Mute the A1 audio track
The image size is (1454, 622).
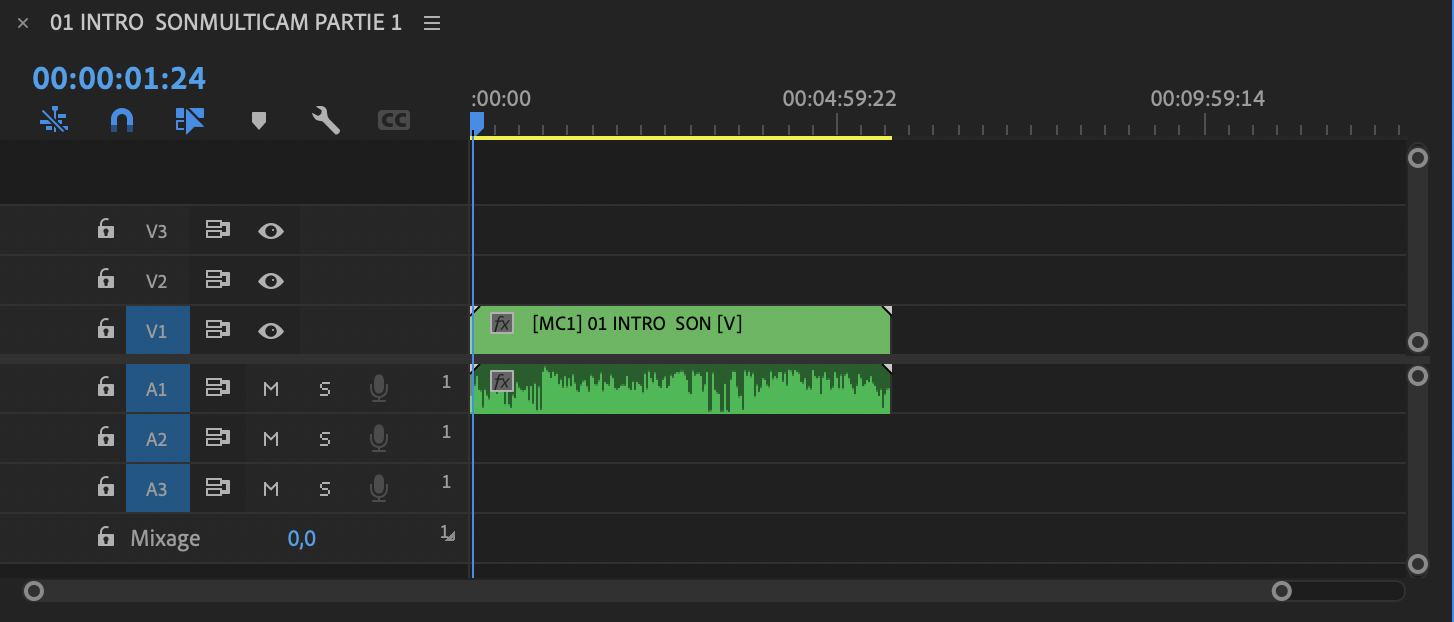coord(270,389)
